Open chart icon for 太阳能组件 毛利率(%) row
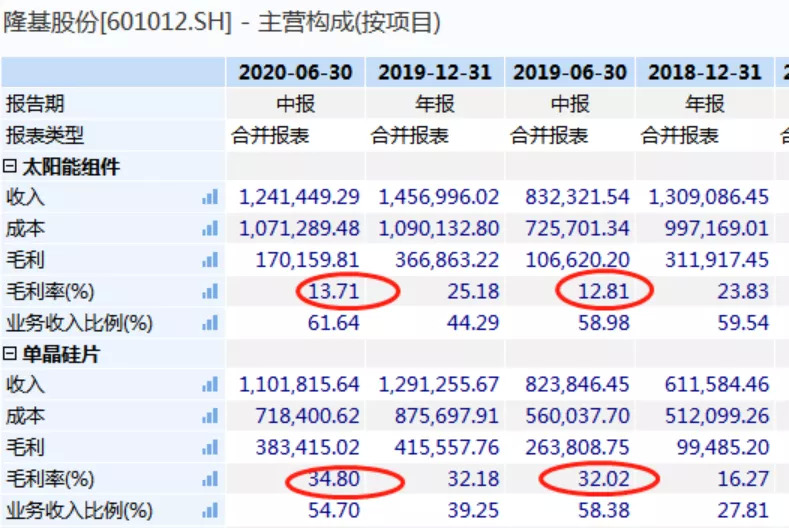 point(210,291)
